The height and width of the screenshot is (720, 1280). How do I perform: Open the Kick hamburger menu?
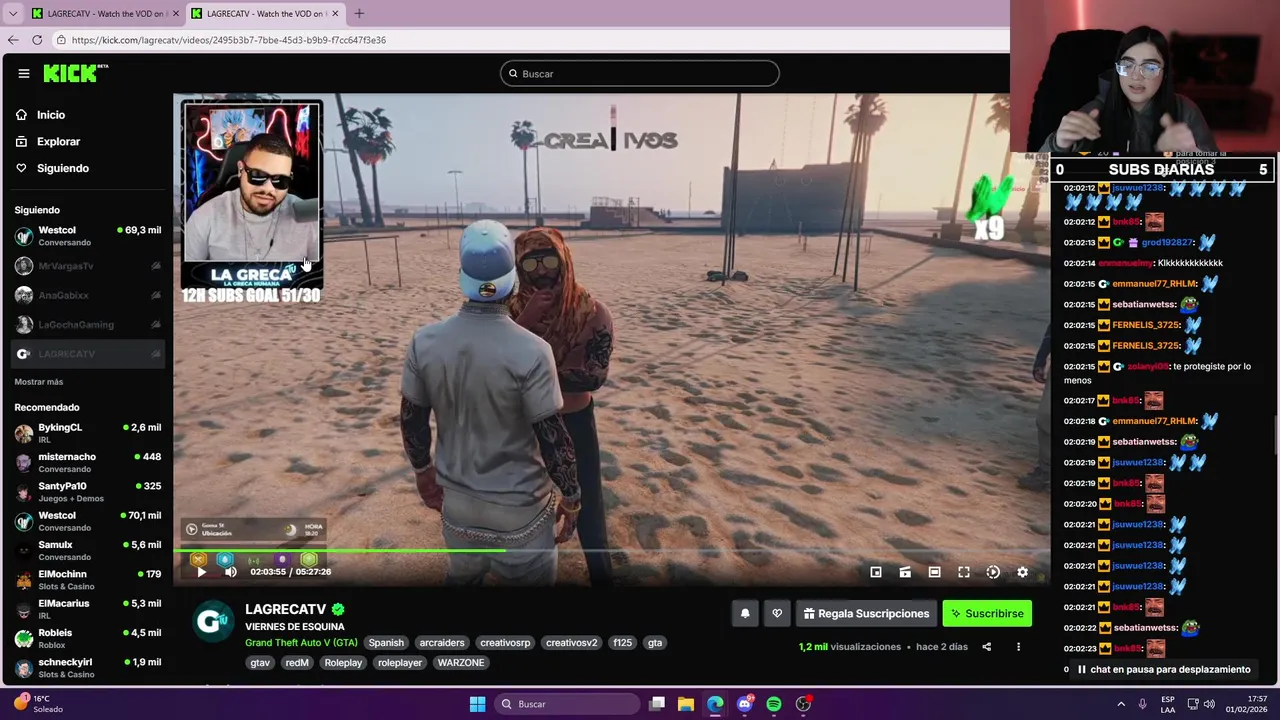(23, 73)
